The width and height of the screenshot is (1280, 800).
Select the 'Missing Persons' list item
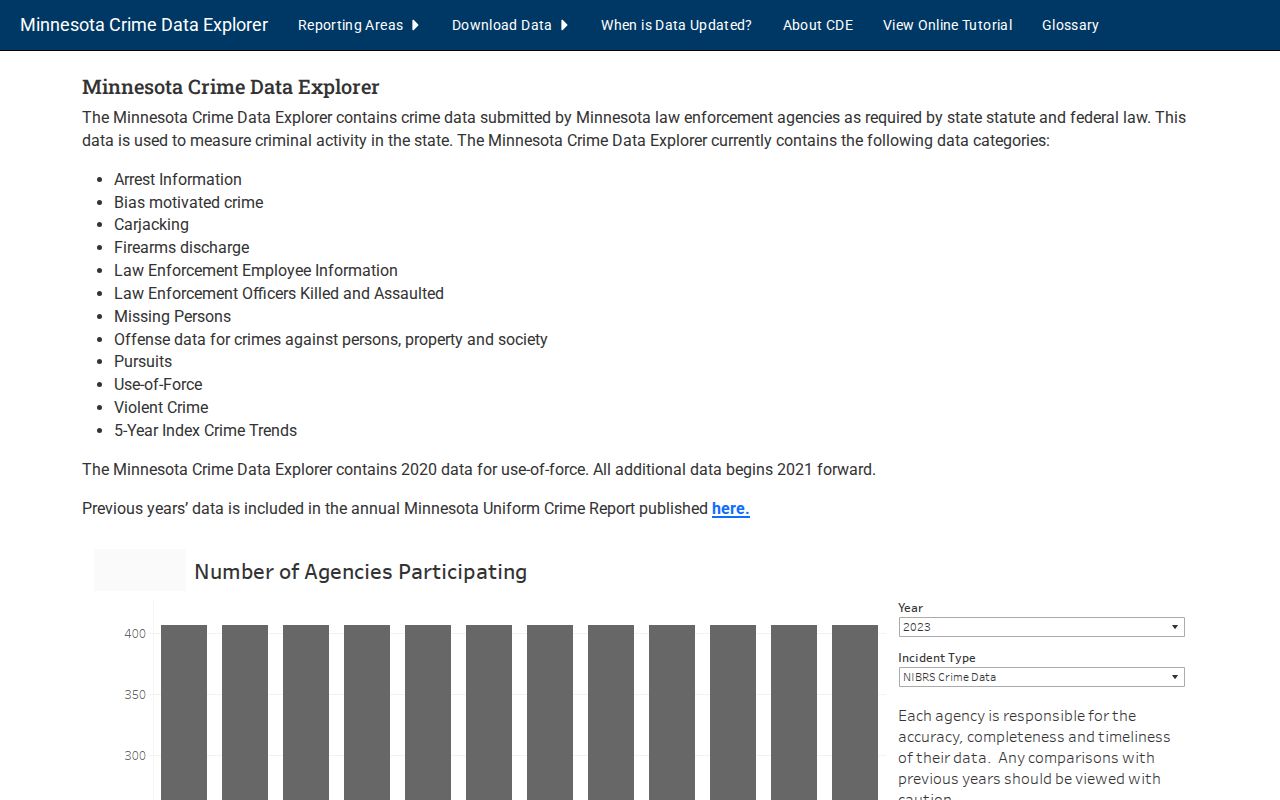(172, 316)
